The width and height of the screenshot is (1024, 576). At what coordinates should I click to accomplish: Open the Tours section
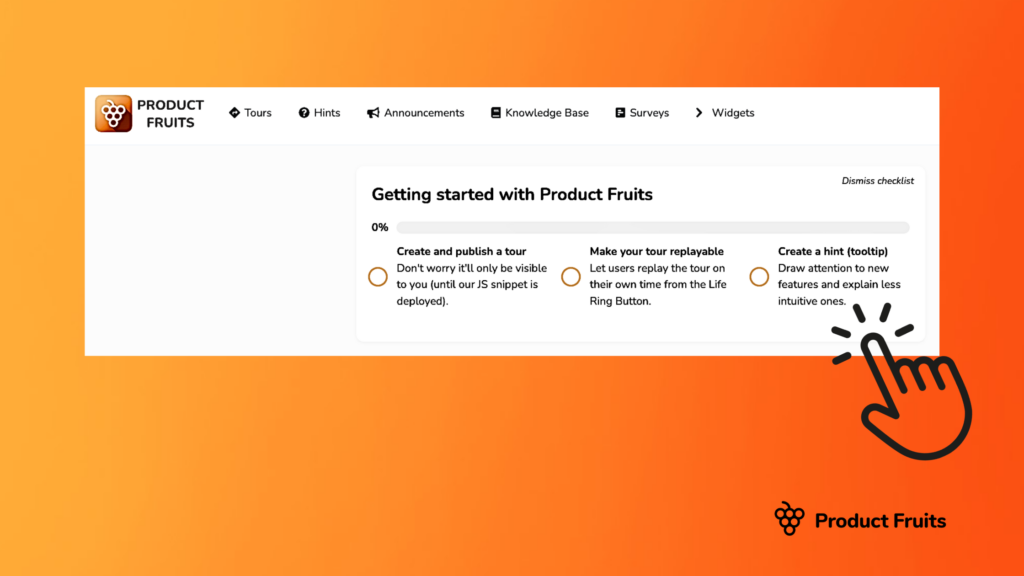(x=256, y=112)
